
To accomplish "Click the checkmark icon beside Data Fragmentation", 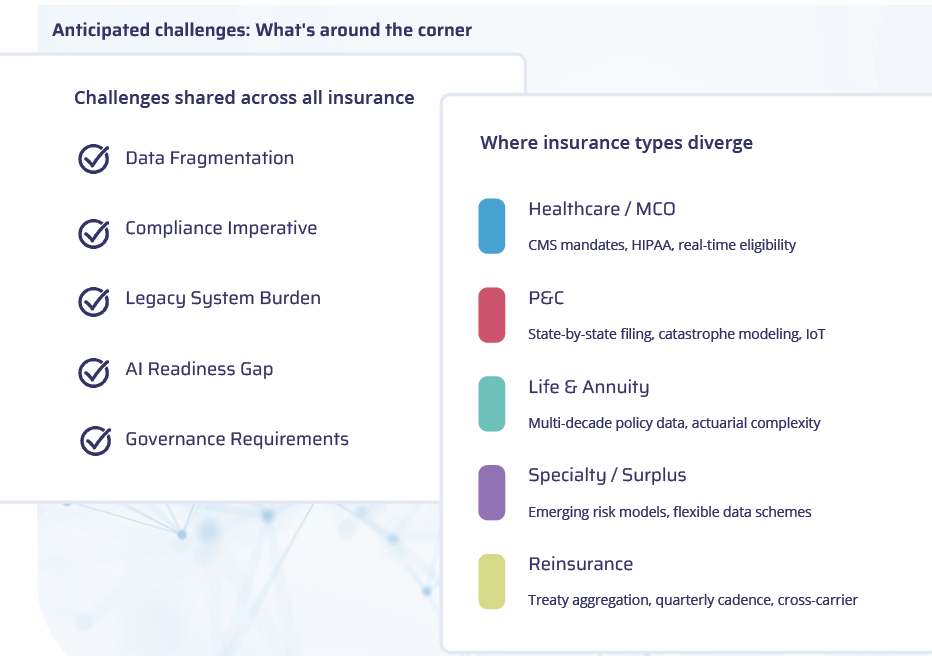I will click(94, 159).
